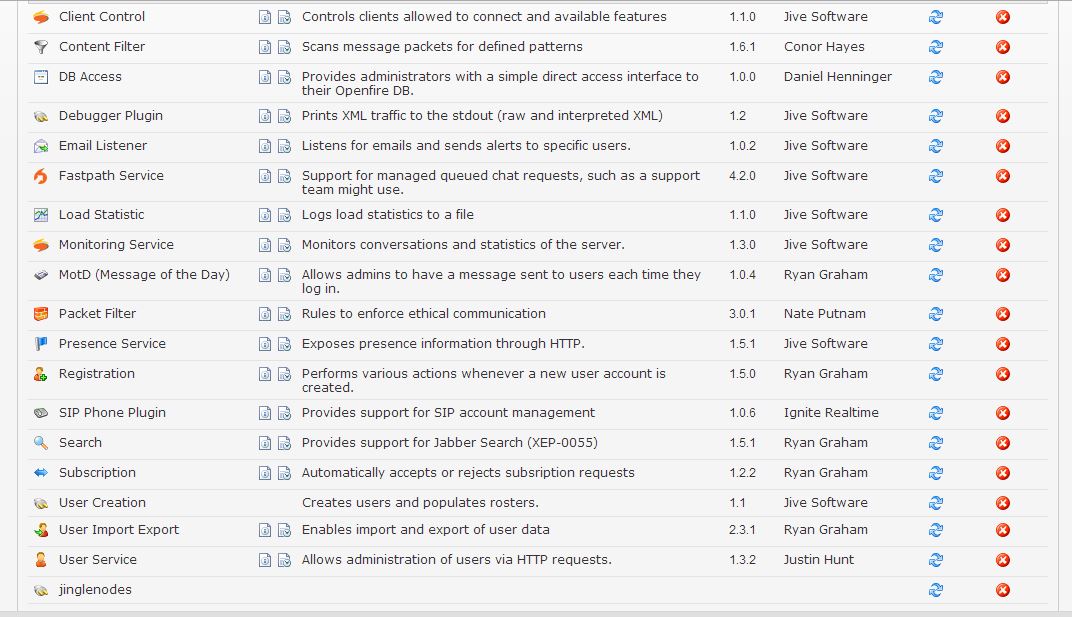Open the Content Filter changelog icon
The width and height of the screenshot is (1072, 617).
point(284,47)
